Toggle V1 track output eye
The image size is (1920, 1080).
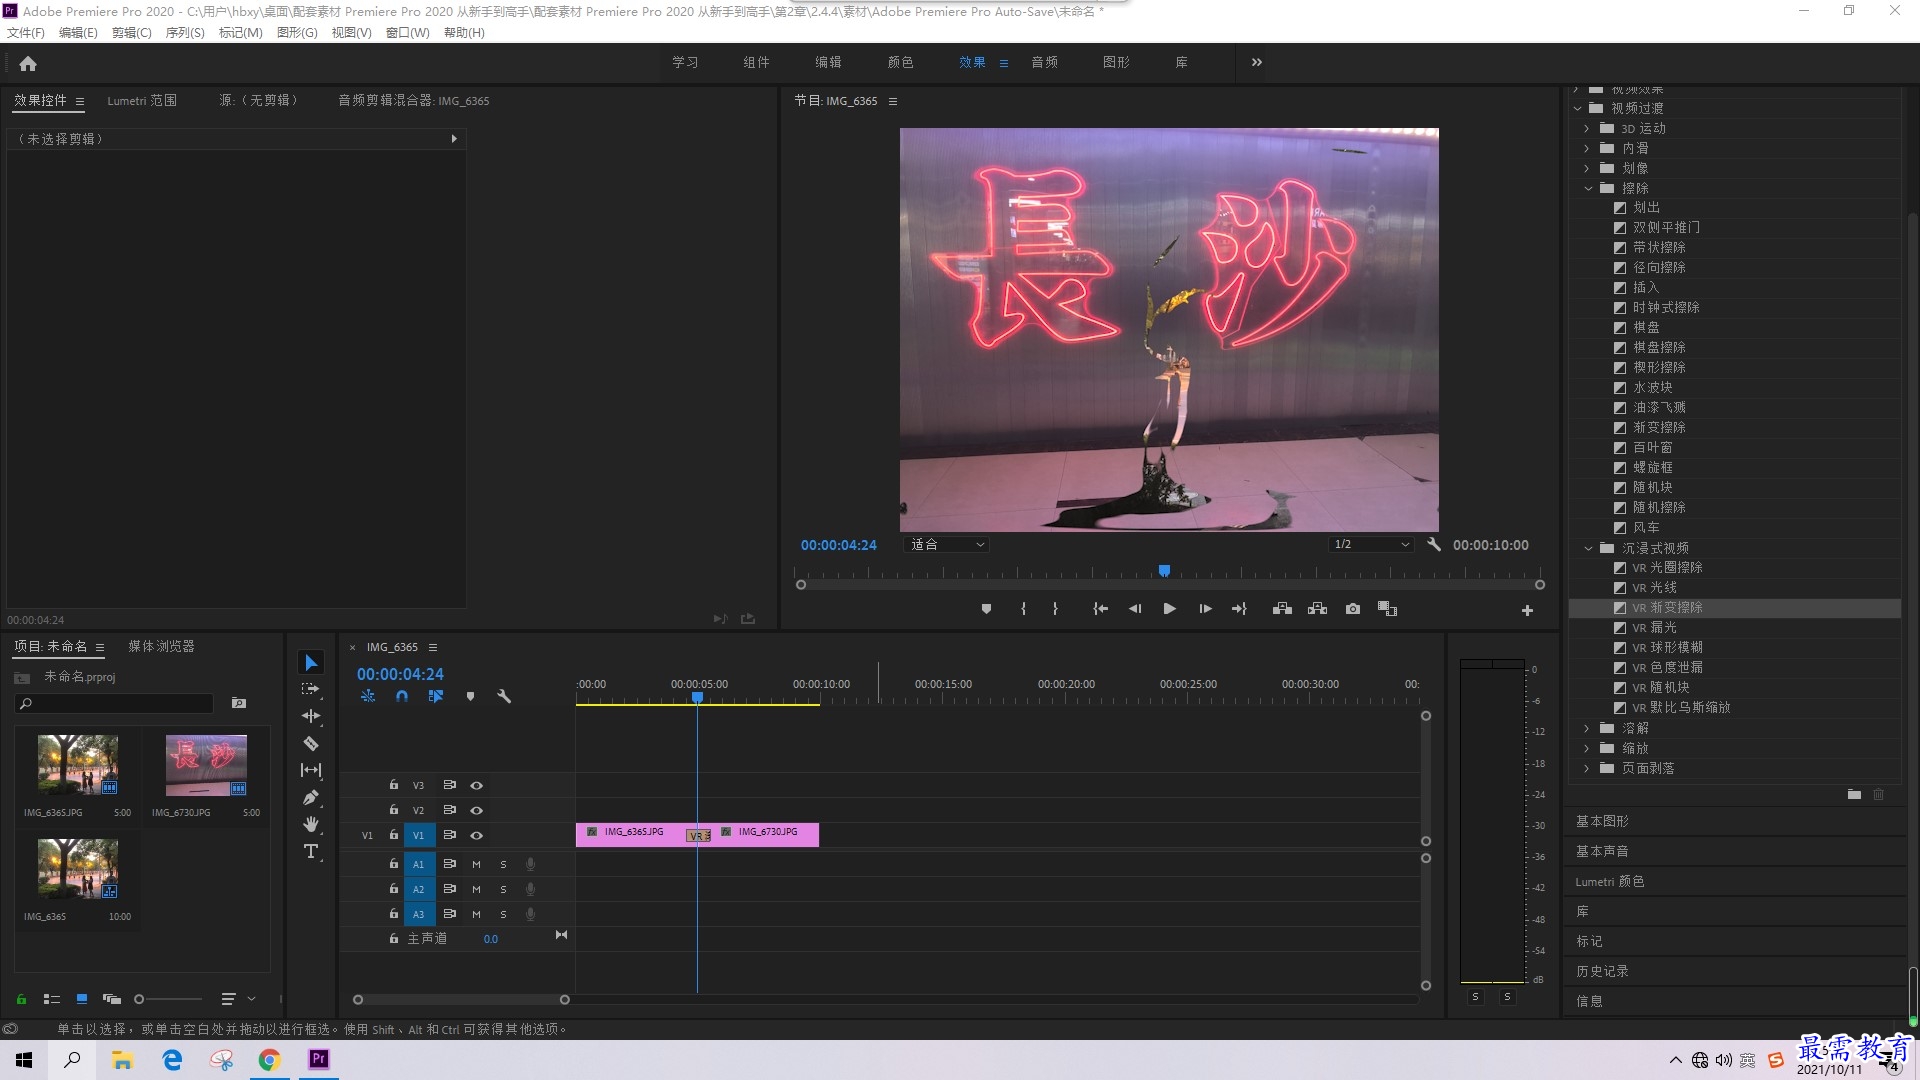477,836
